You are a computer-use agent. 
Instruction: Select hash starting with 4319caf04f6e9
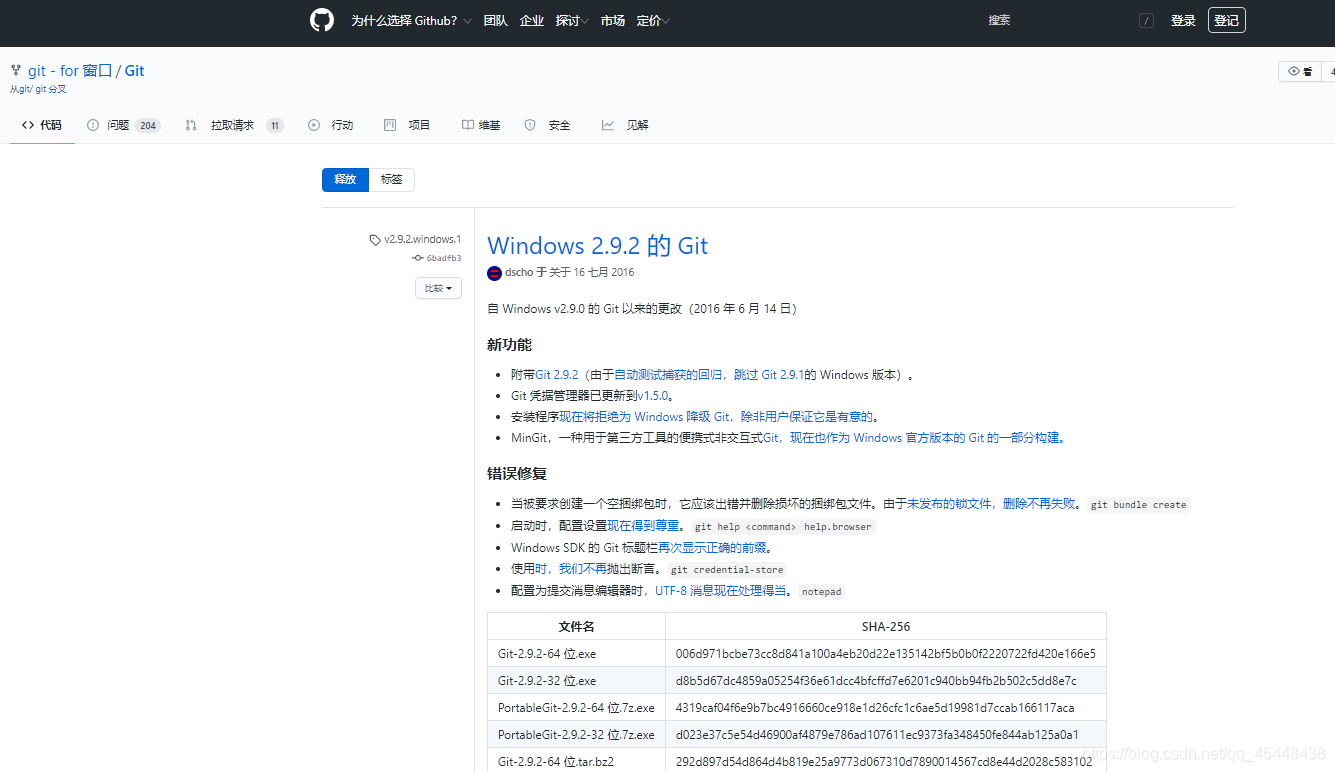tap(875, 708)
